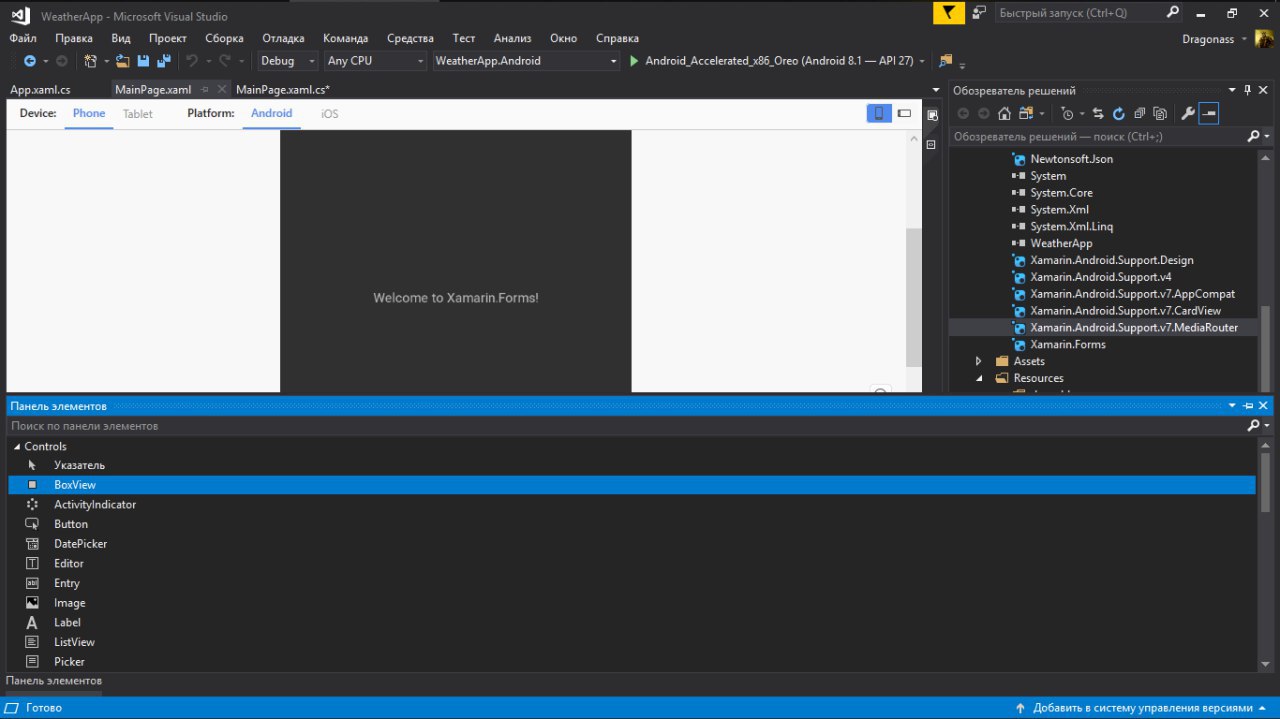Select the Button control in toolbox
Image resolution: width=1280 pixels, height=719 pixels.
pos(71,524)
